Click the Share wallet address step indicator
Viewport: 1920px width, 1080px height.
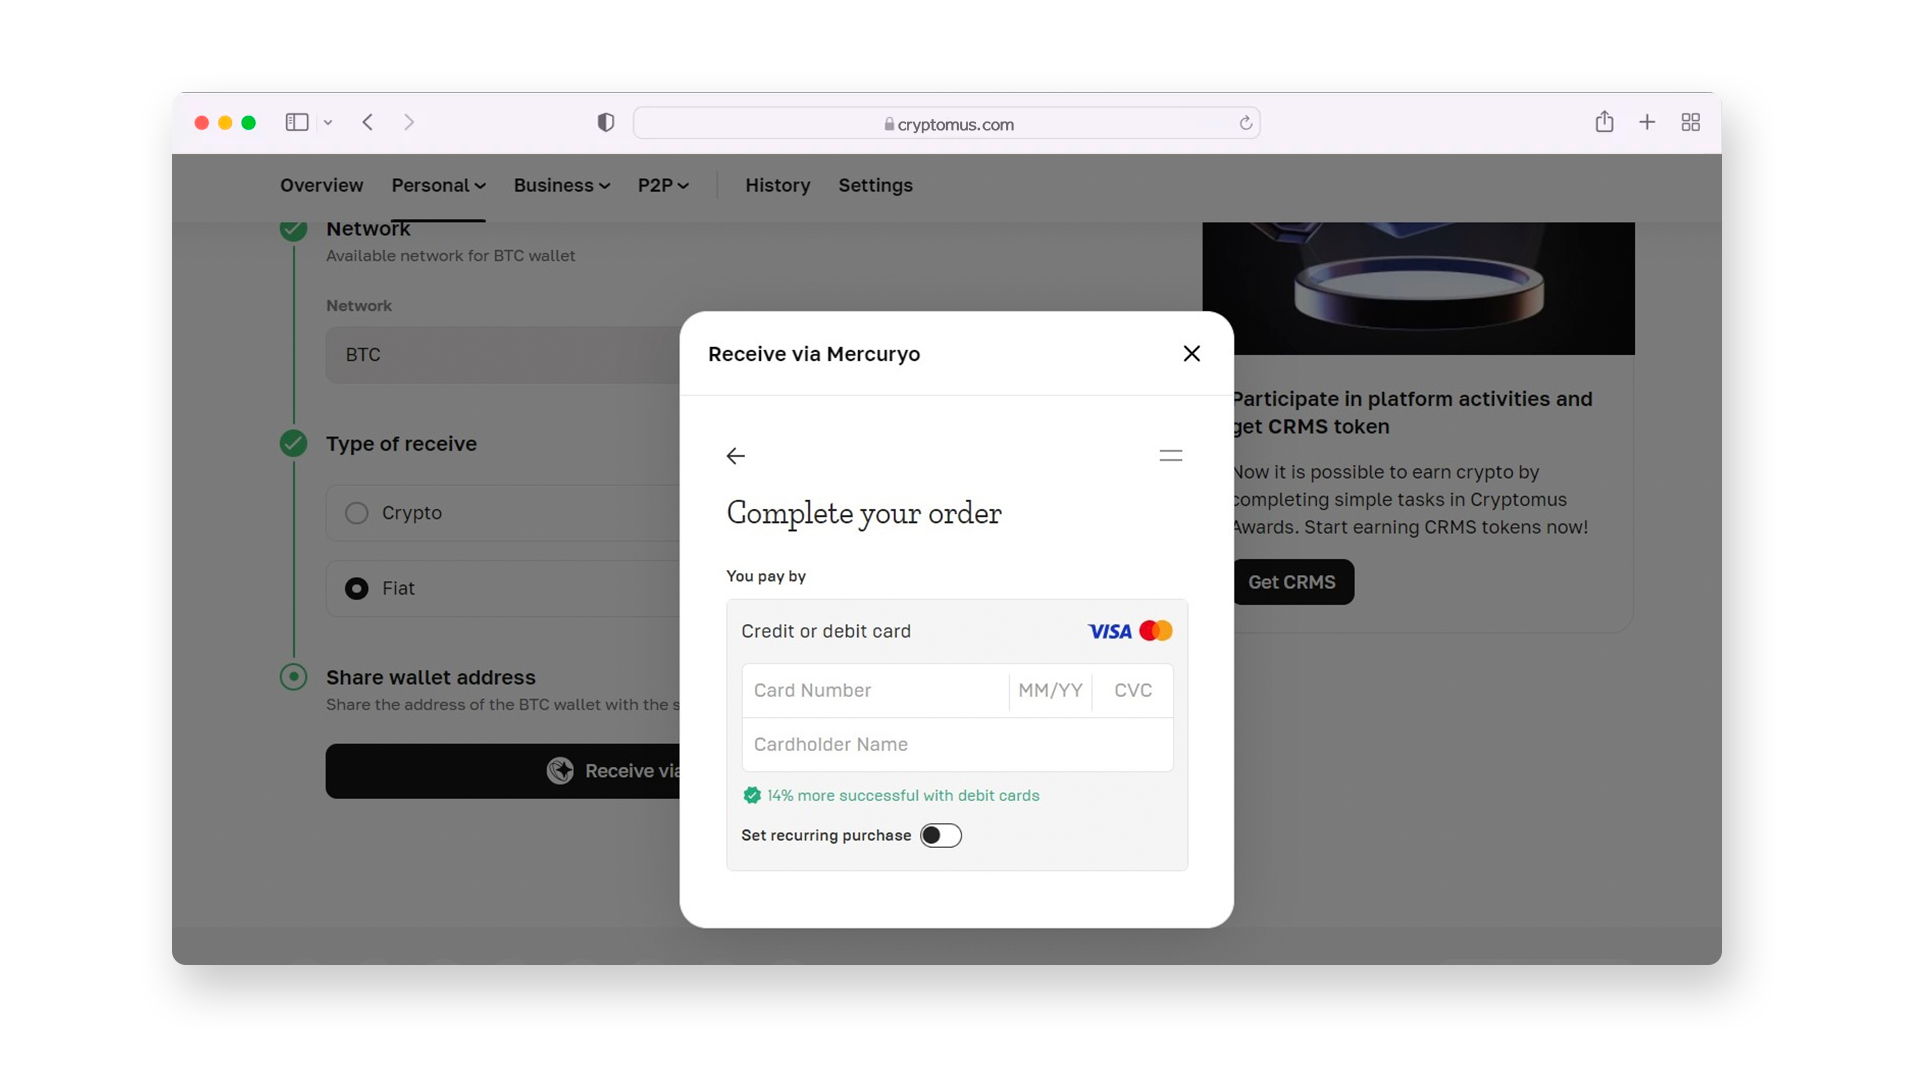293,677
